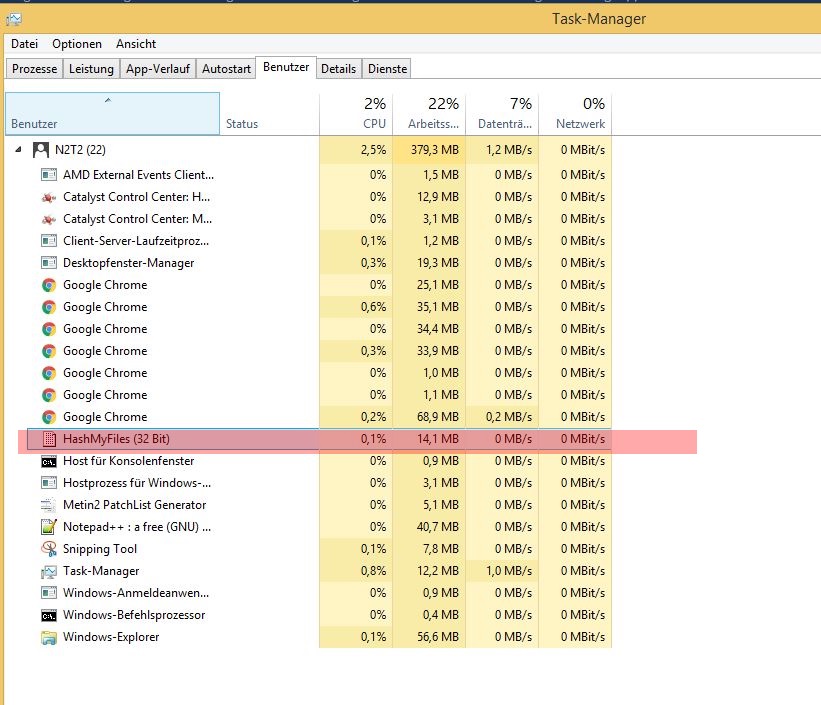Click the Metin2 PatchList Generator icon
Screen dimensions: 821x705
(x=48, y=505)
